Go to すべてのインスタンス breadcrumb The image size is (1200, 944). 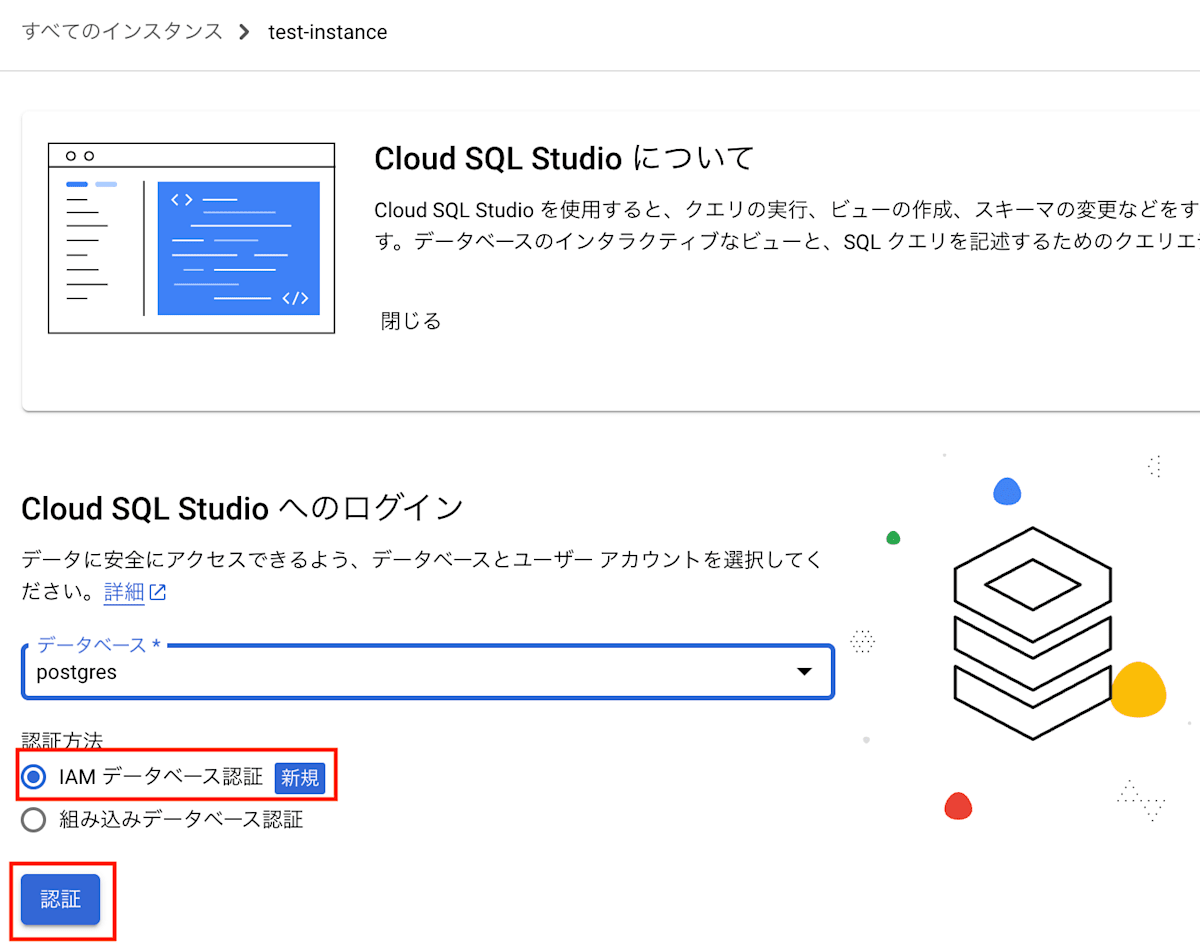[122, 32]
